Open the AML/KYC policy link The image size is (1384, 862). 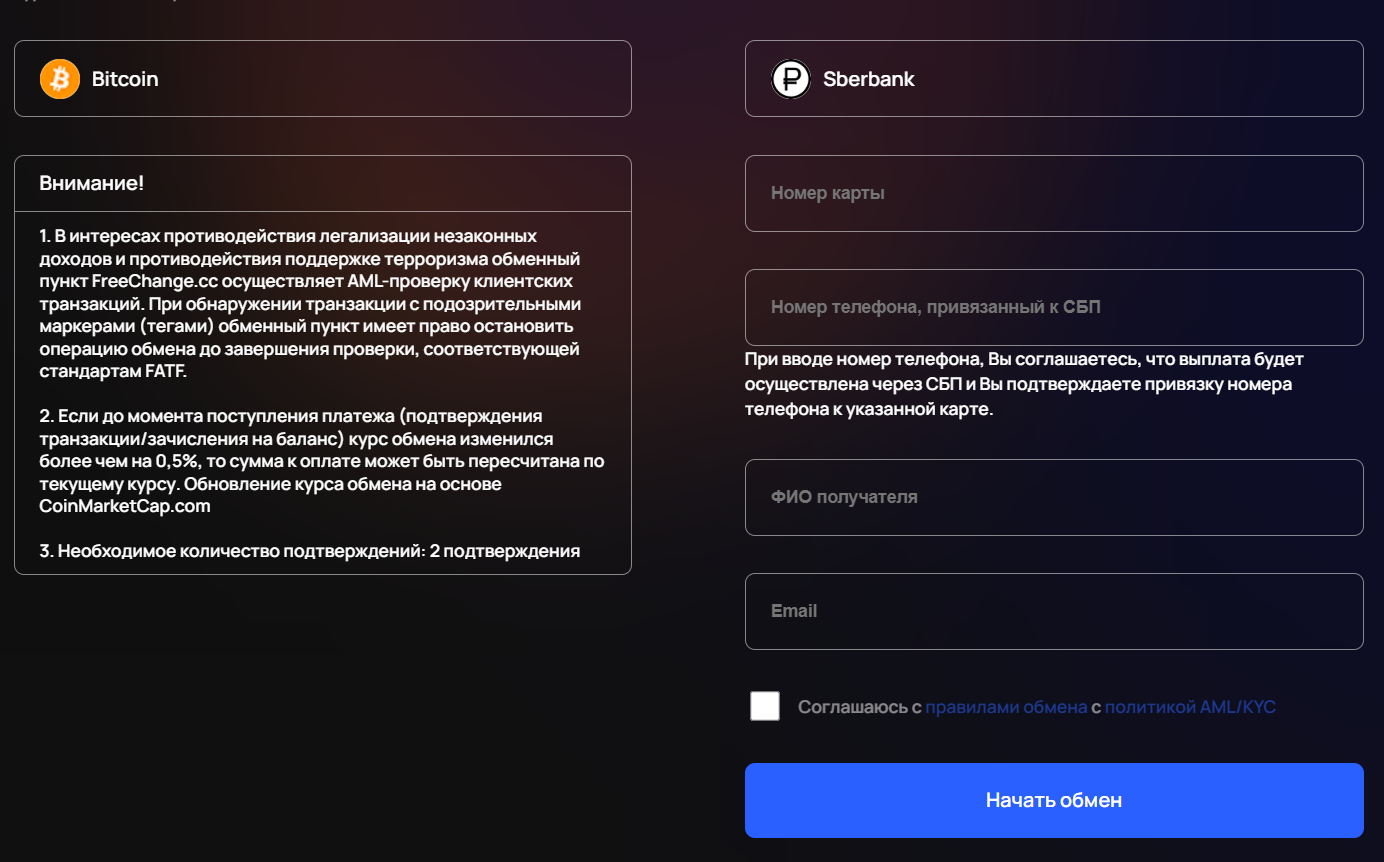(x=1189, y=707)
